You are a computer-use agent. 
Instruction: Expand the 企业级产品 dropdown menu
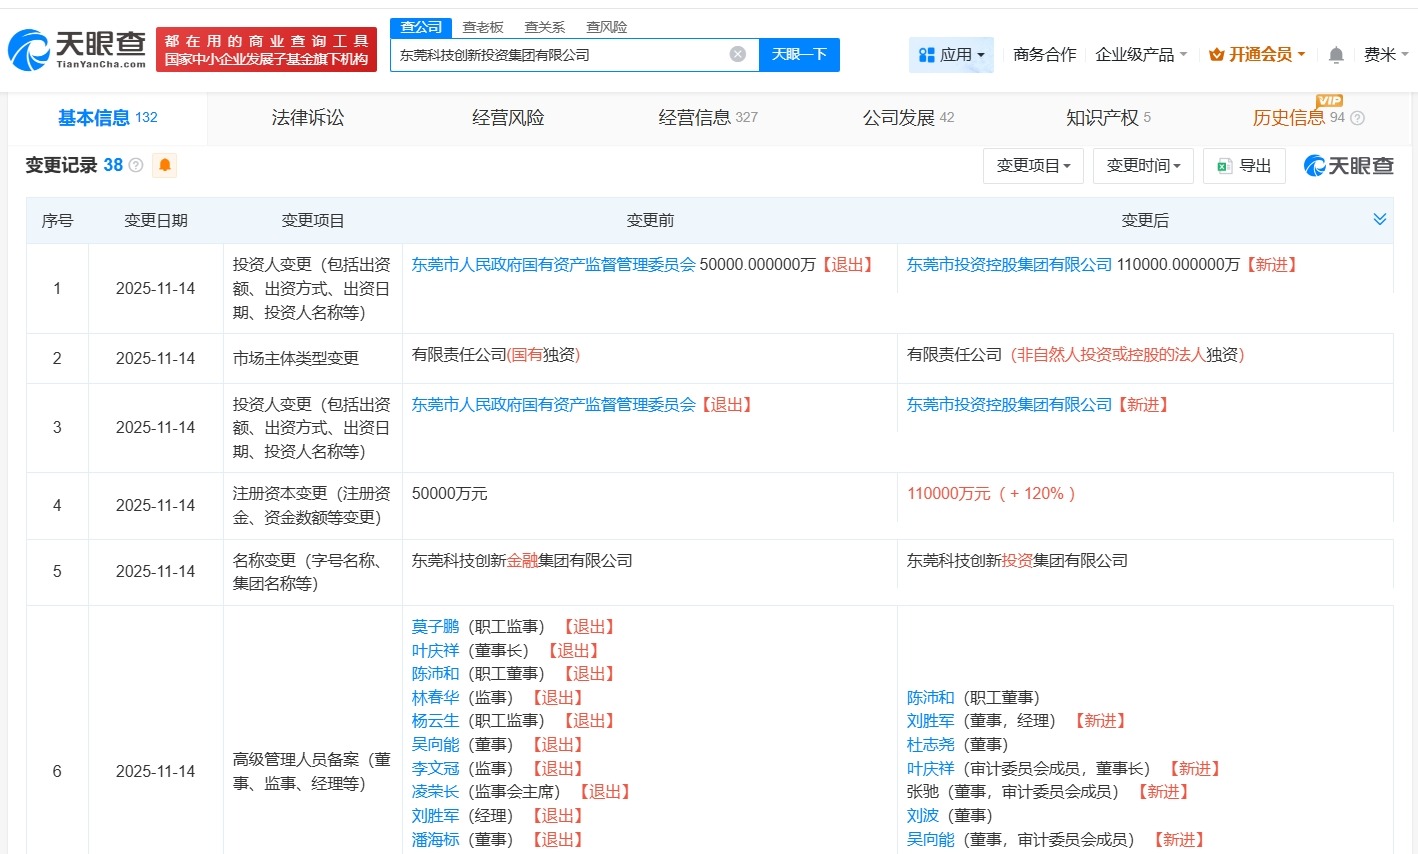(1136, 55)
